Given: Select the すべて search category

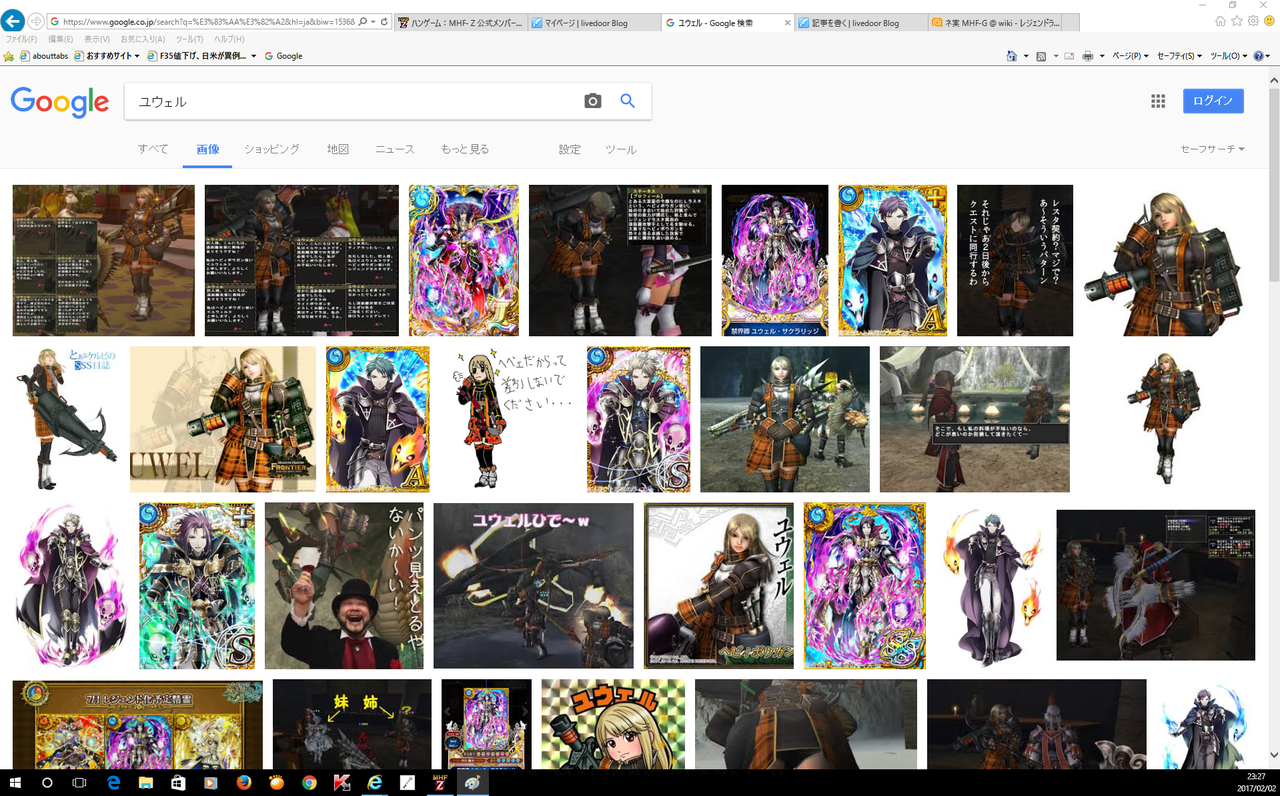Looking at the screenshot, I should pyautogui.click(x=153, y=149).
